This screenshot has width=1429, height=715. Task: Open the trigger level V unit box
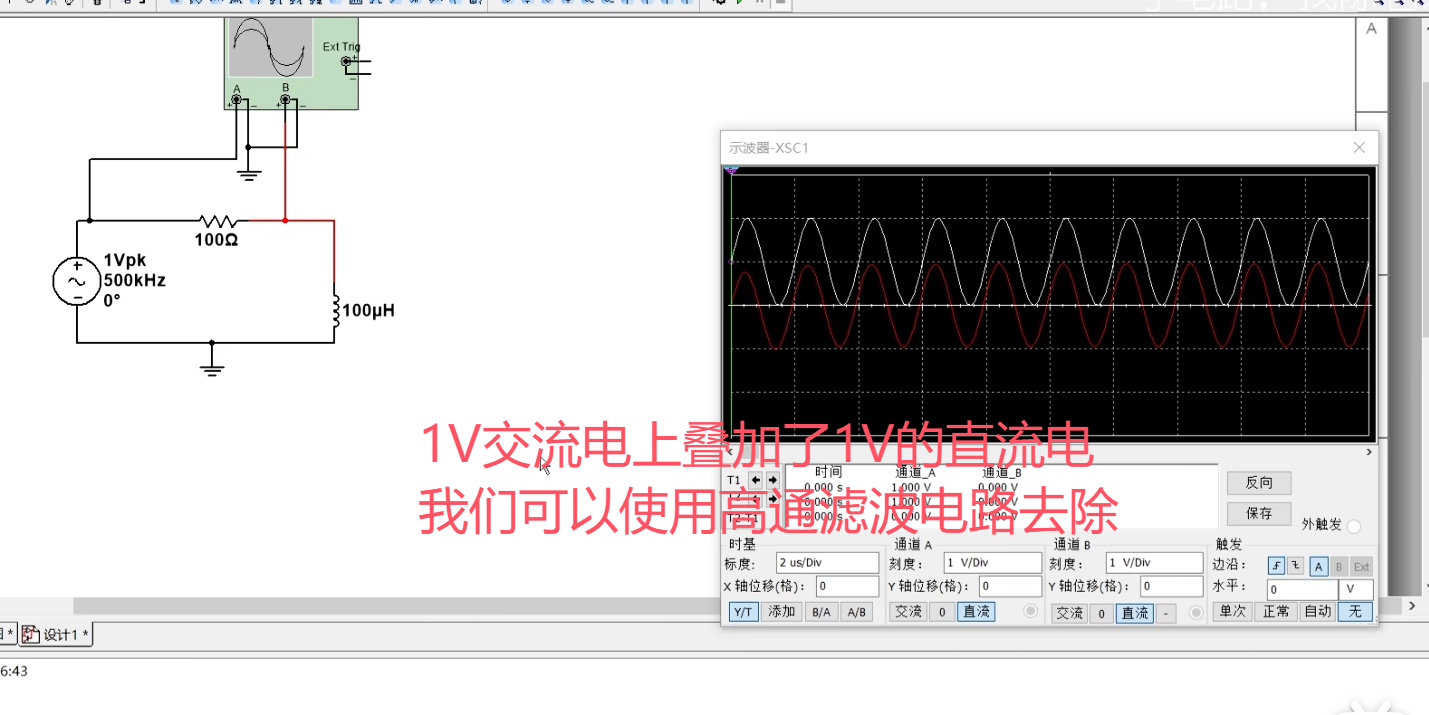[1357, 590]
